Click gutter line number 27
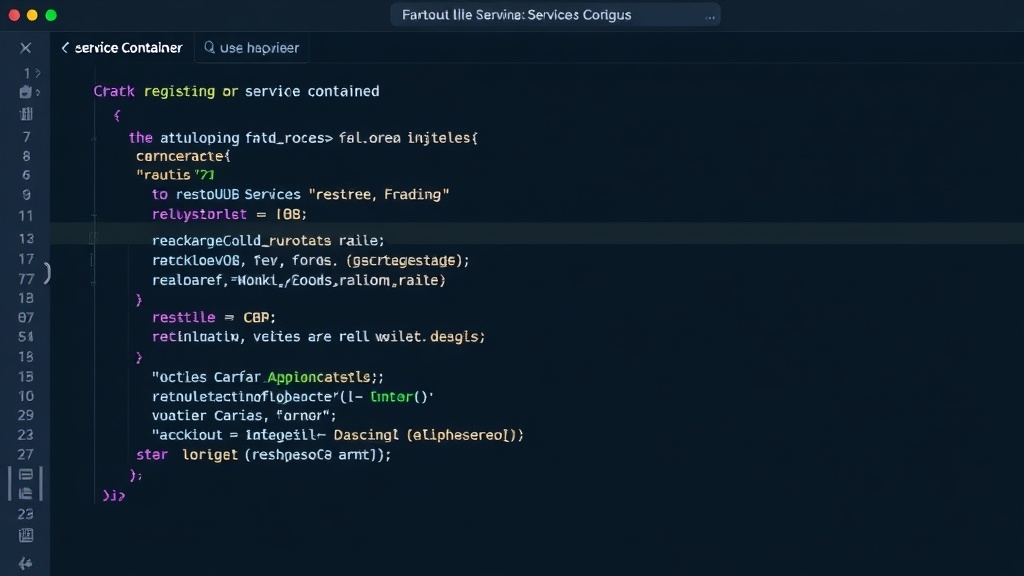The image size is (1024, 576). pos(25,455)
